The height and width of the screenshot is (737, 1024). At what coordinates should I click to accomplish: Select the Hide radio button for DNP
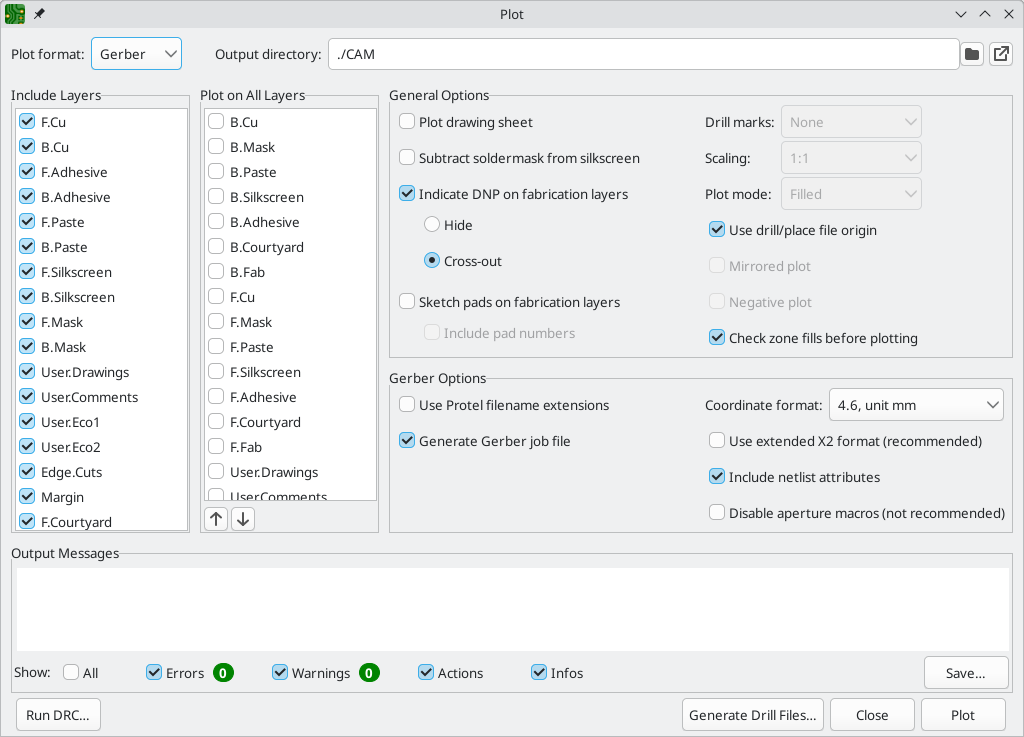[432, 225]
